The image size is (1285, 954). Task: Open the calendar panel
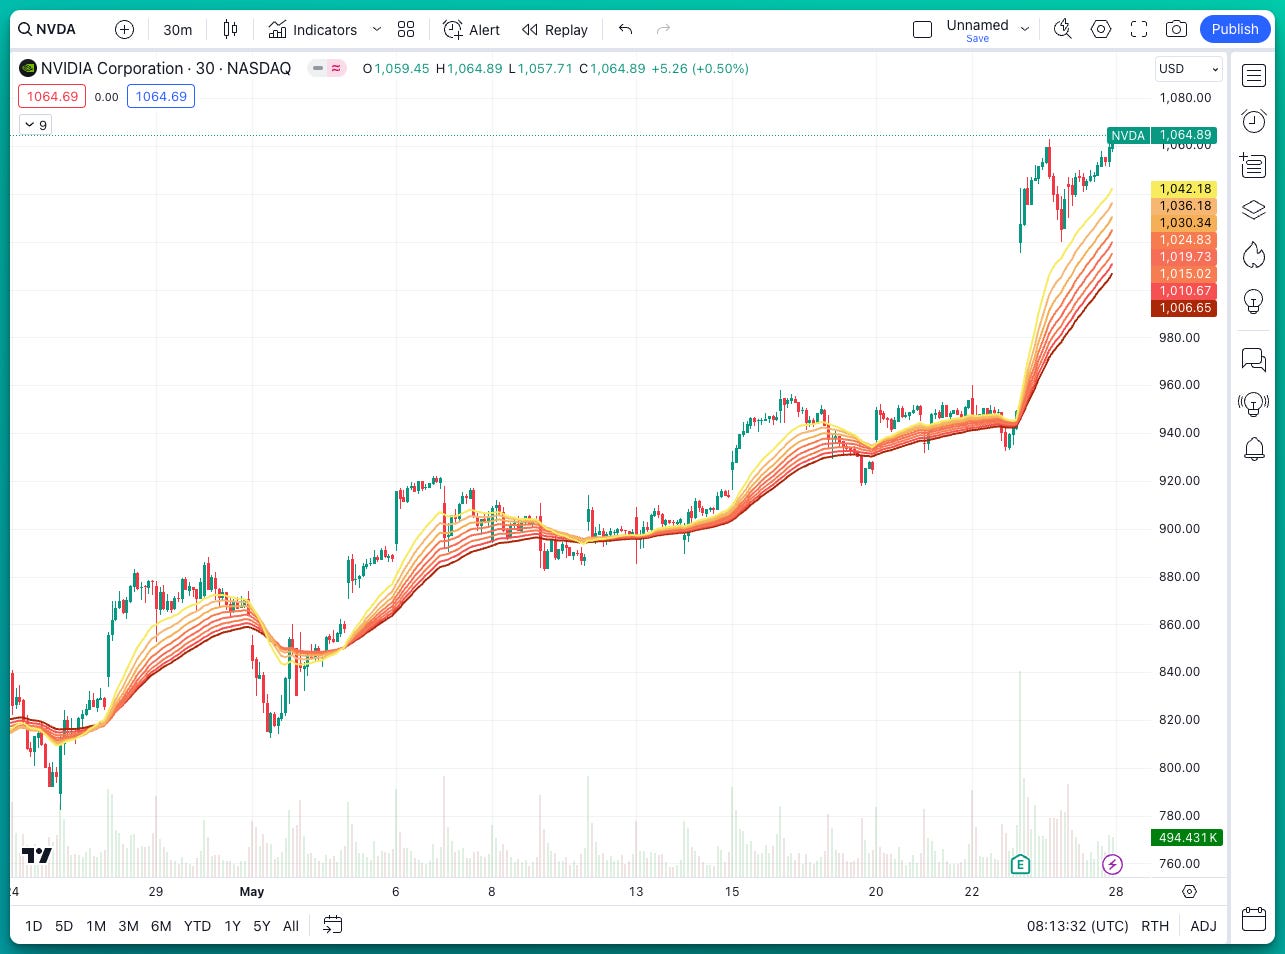pyautogui.click(x=1254, y=918)
